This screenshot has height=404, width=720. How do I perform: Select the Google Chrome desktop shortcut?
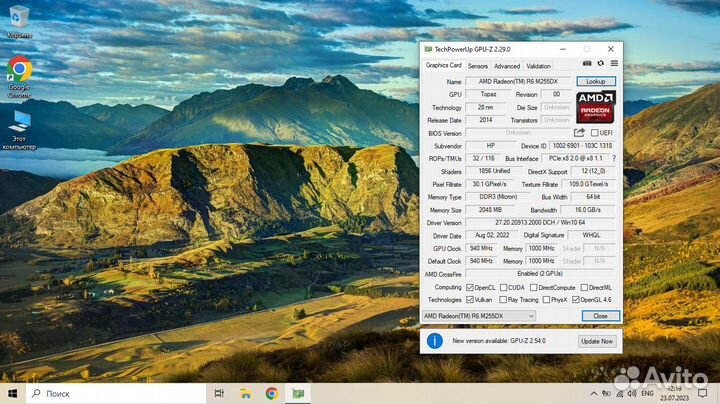click(x=19, y=77)
